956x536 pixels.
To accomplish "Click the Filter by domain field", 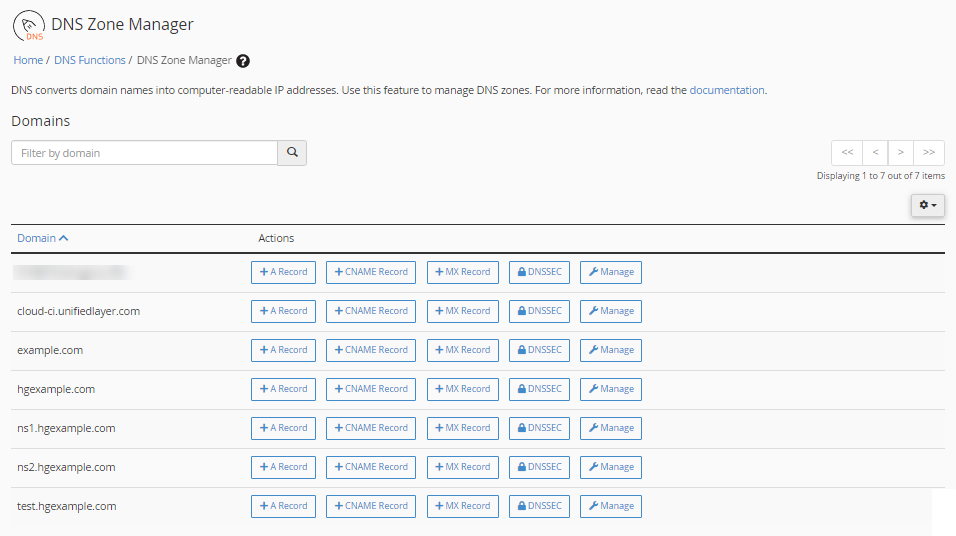I will pyautogui.click(x=144, y=153).
